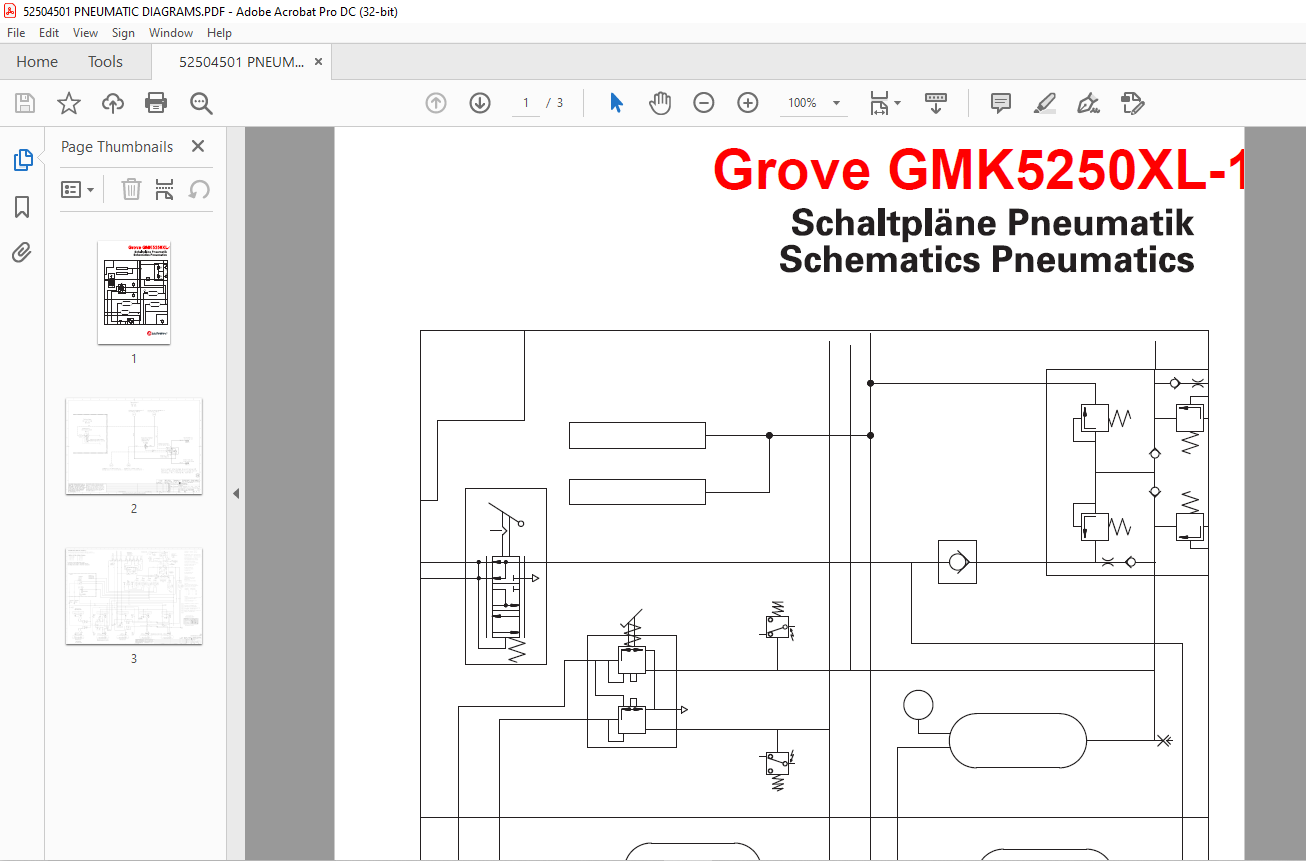Click the Page Thumbnails panel title
Viewport: 1306px width, 861px height.
pos(117,146)
